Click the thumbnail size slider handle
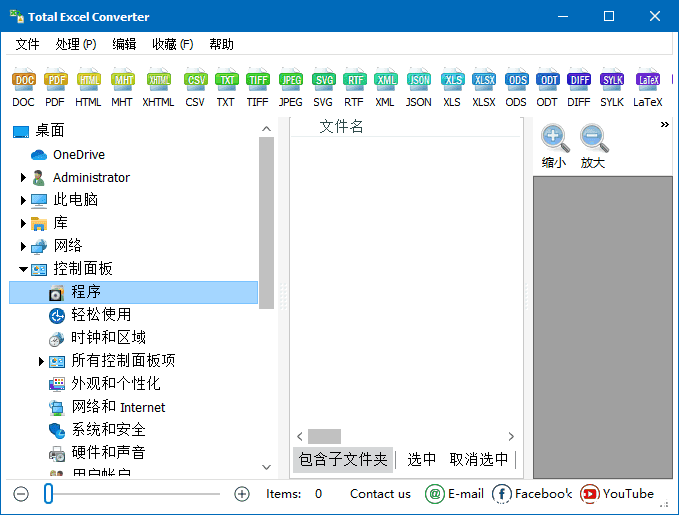The height and width of the screenshot is (515, 679). pos(48,493)
